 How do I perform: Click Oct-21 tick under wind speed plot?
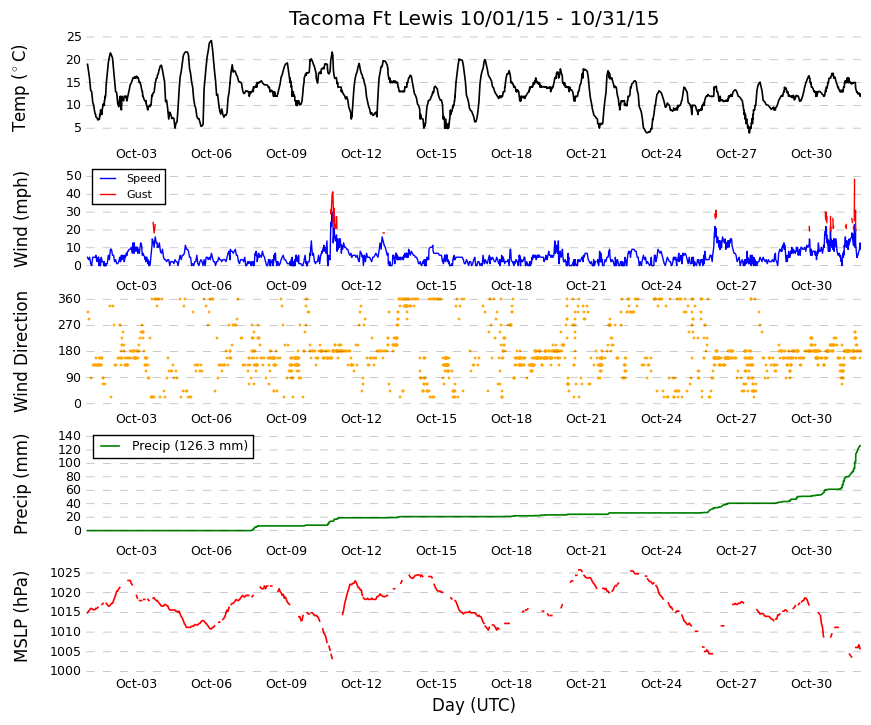point(586,286)
